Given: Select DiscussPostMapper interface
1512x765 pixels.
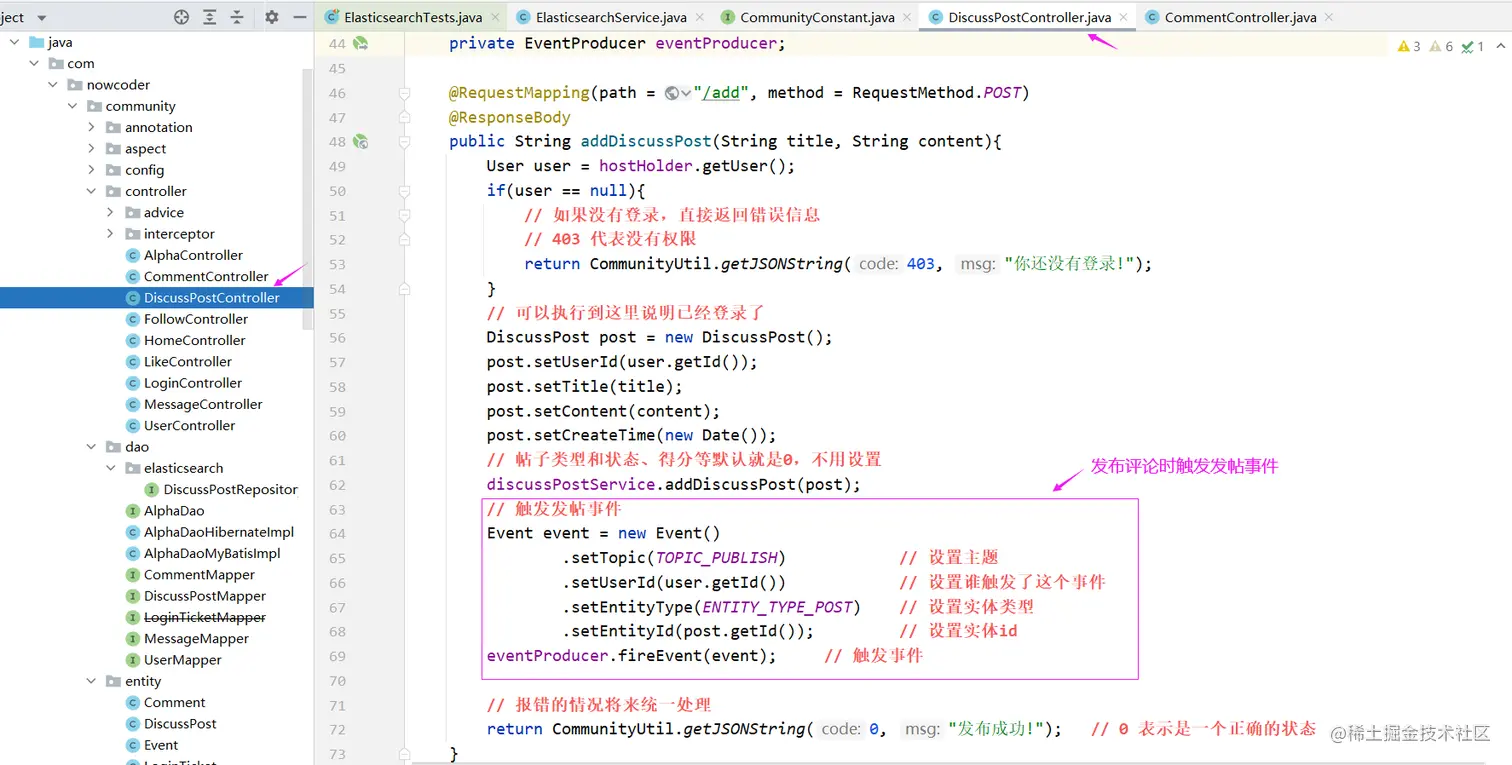Looking at the screenshot, I should point(205,596).
